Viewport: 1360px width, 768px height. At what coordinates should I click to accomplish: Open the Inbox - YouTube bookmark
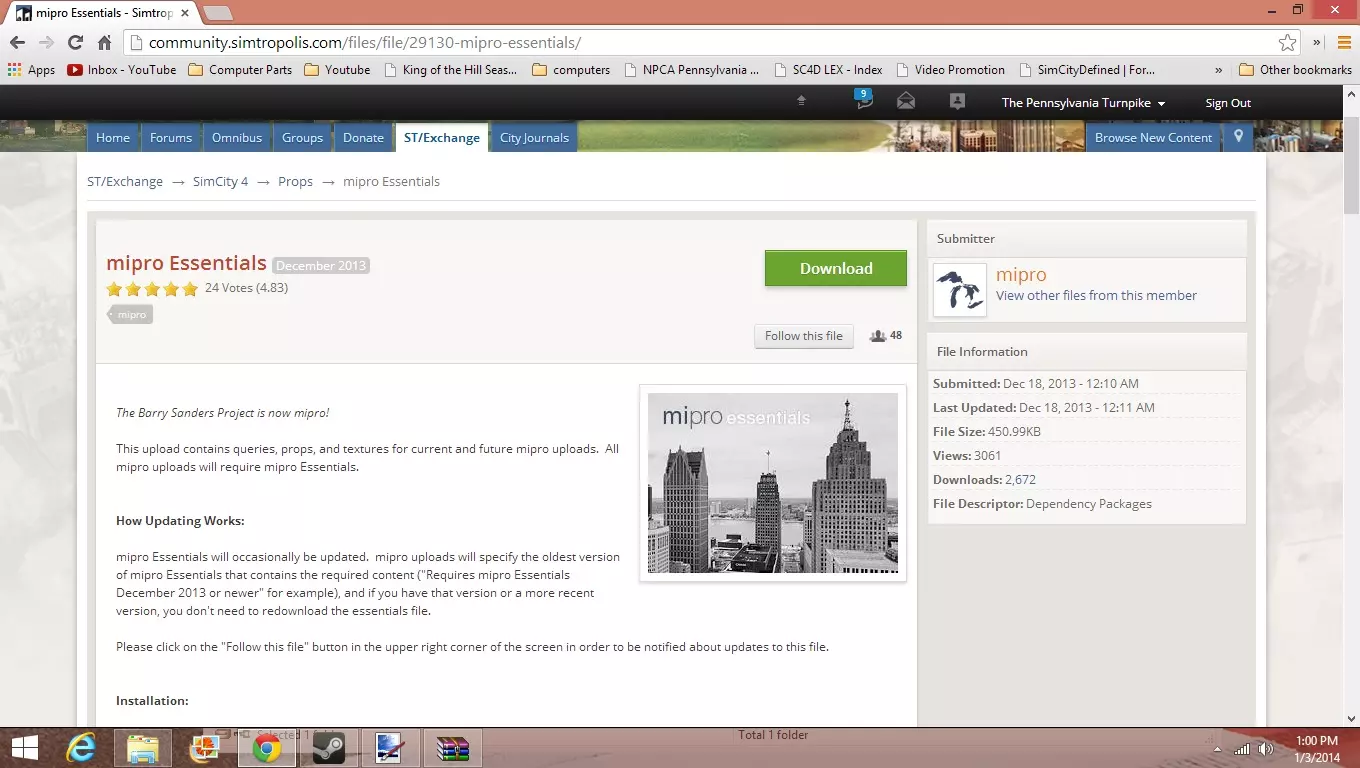click(x=121, y=70)
